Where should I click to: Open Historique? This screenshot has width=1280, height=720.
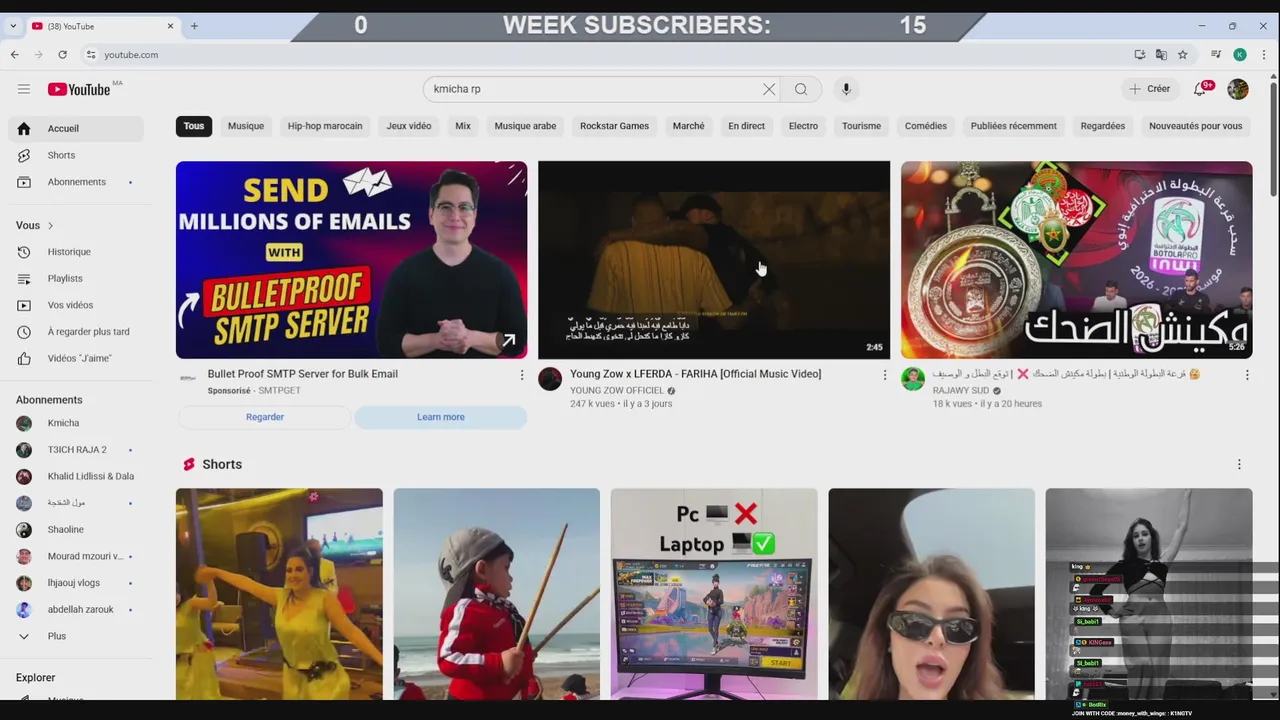click(x=76, y=252)
